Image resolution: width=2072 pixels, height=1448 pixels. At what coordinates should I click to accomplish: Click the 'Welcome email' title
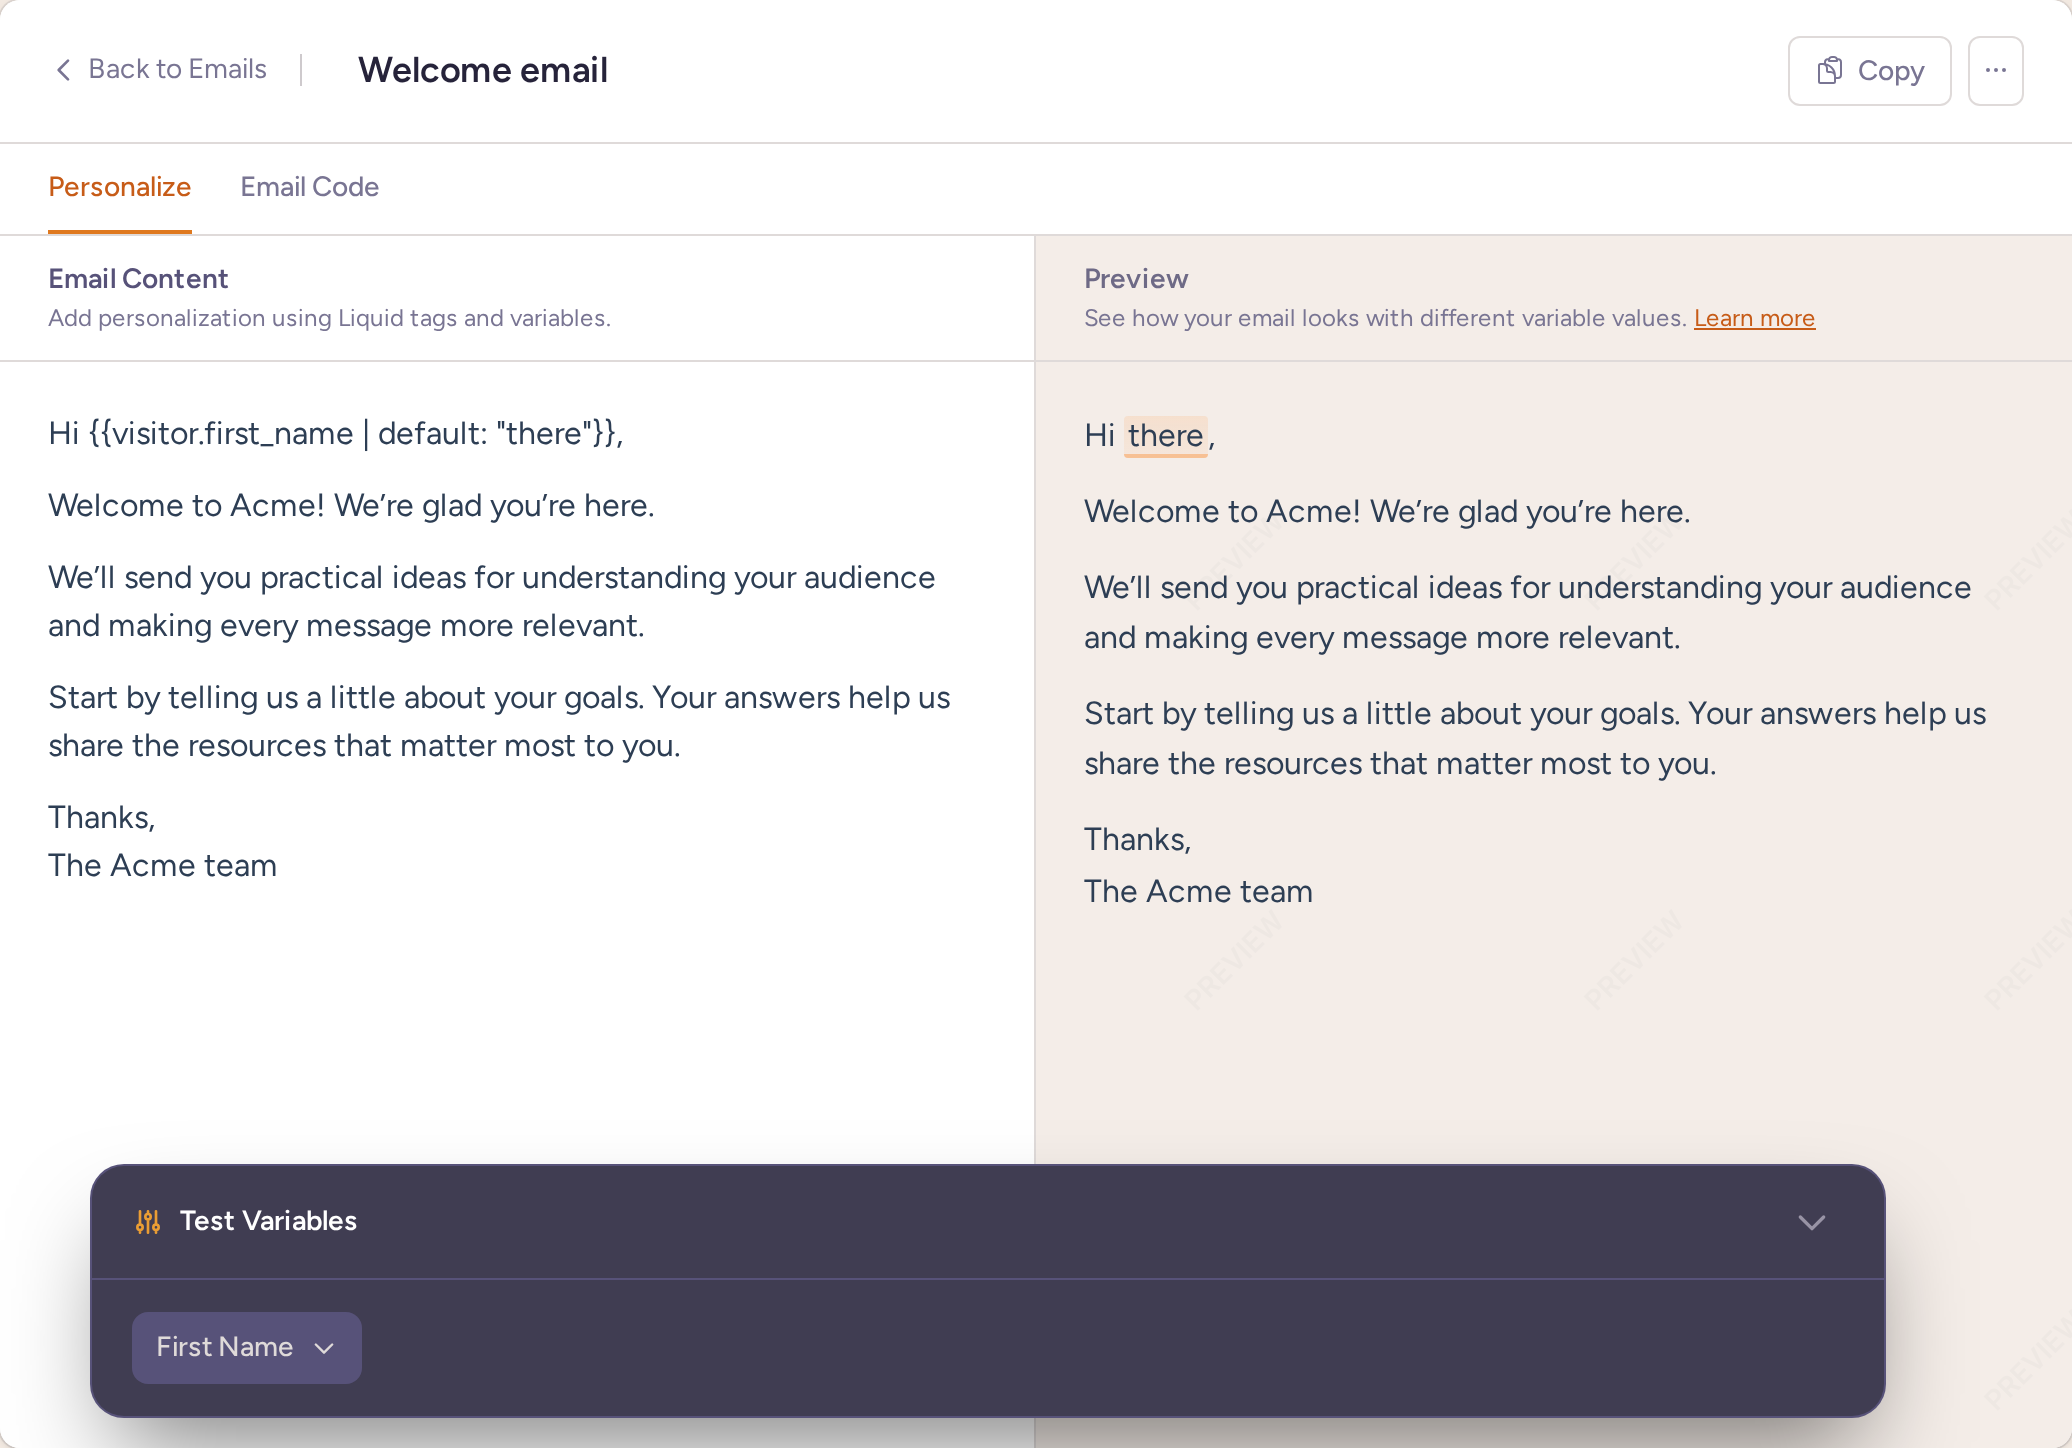click(483, 70)
